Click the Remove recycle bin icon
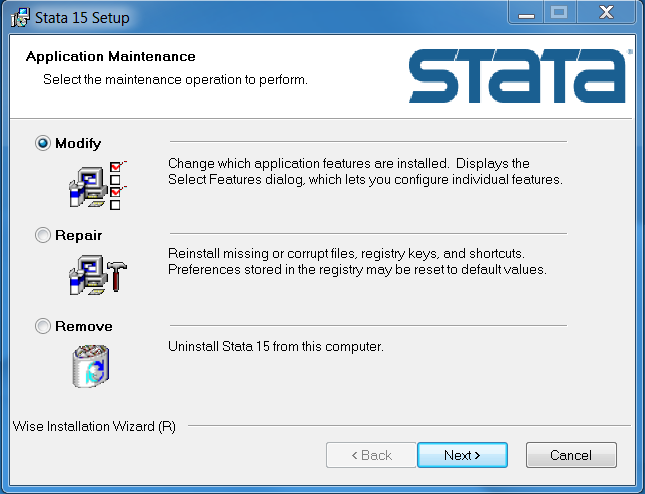The image size is (645, 494). 91,366
